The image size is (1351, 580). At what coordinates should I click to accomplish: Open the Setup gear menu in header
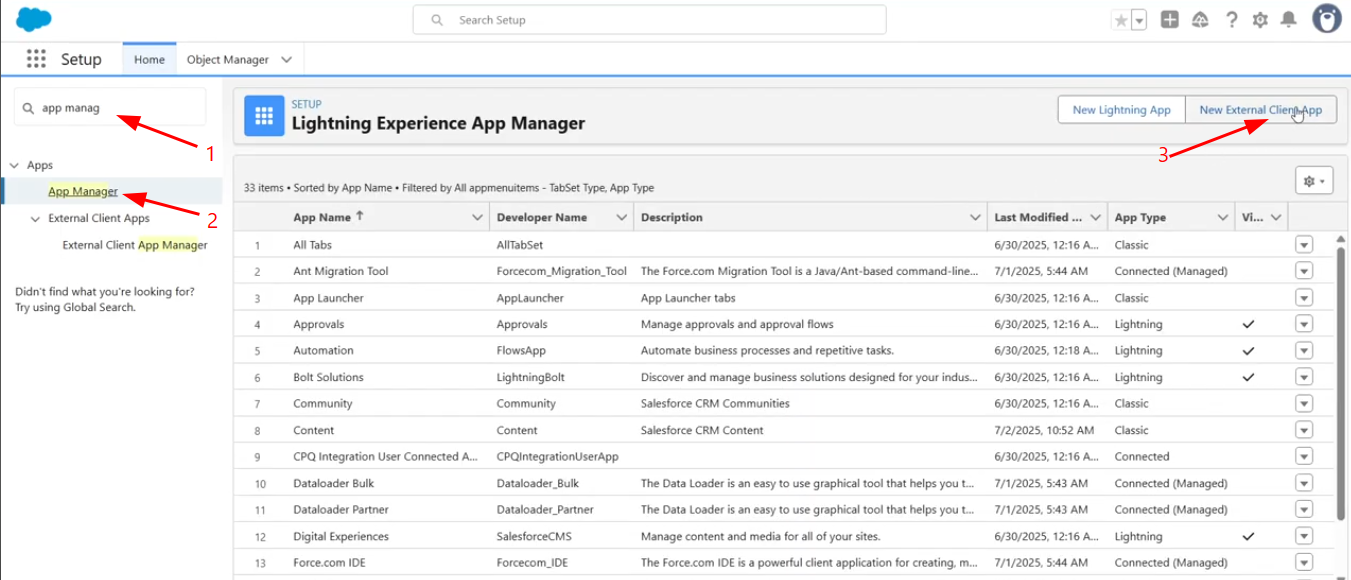(x=1260, y=20)
